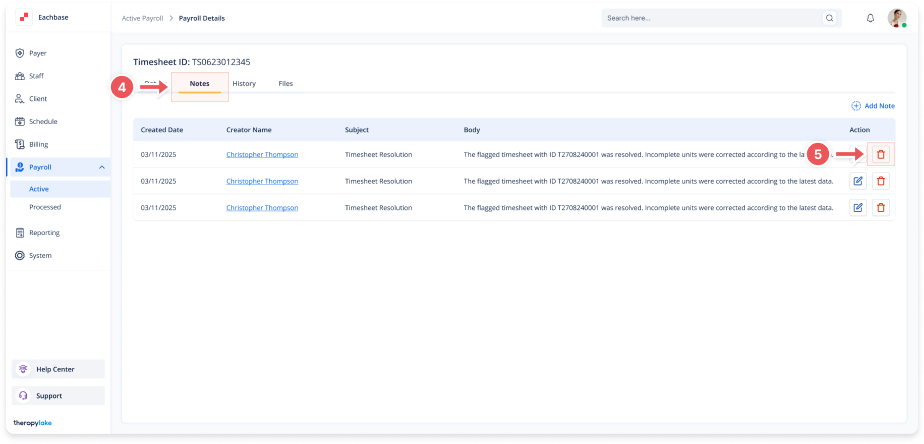Click the search input field
The width and height of the screenshot is (924, 444).
point(711,18)
